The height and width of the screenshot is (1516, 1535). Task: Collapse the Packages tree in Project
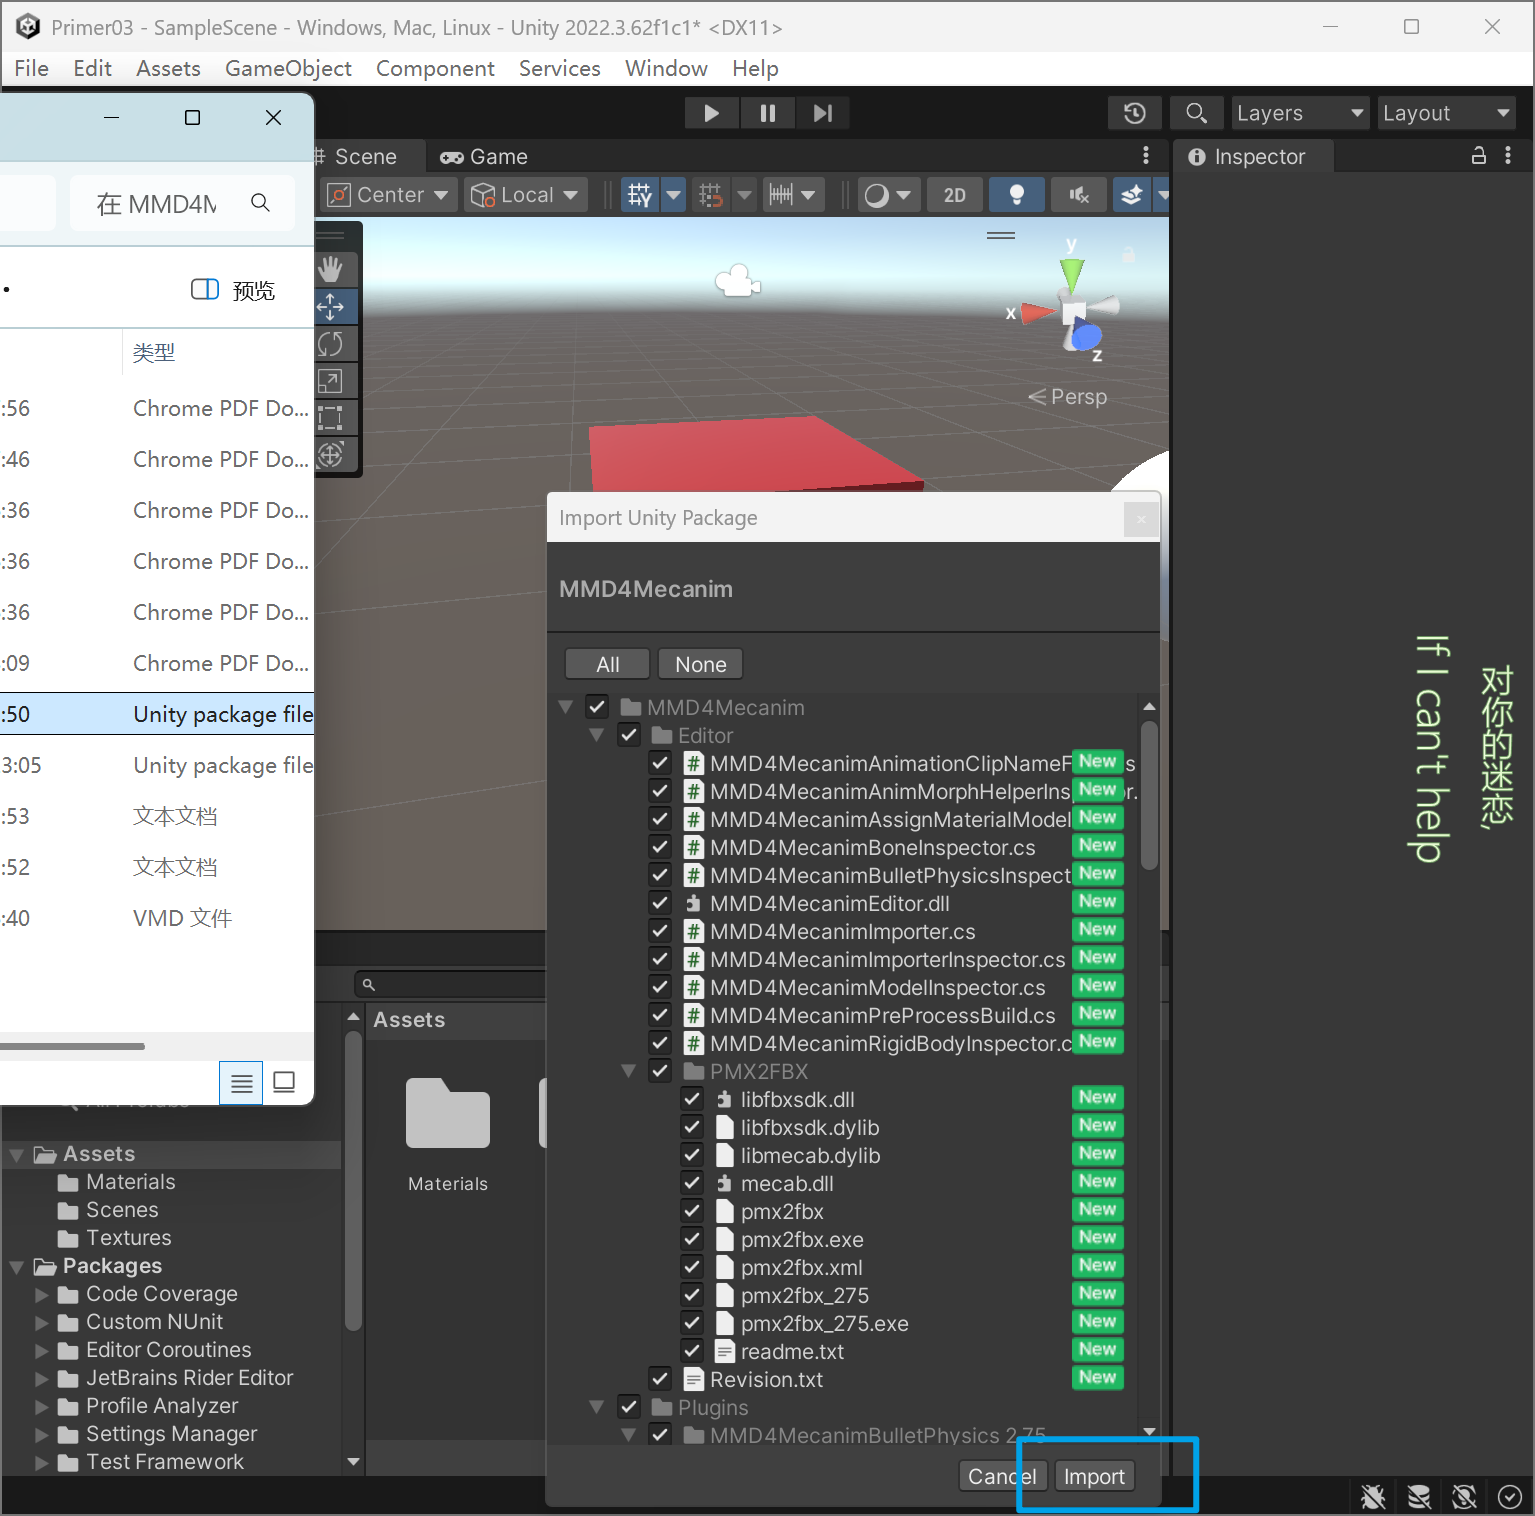17,1266
